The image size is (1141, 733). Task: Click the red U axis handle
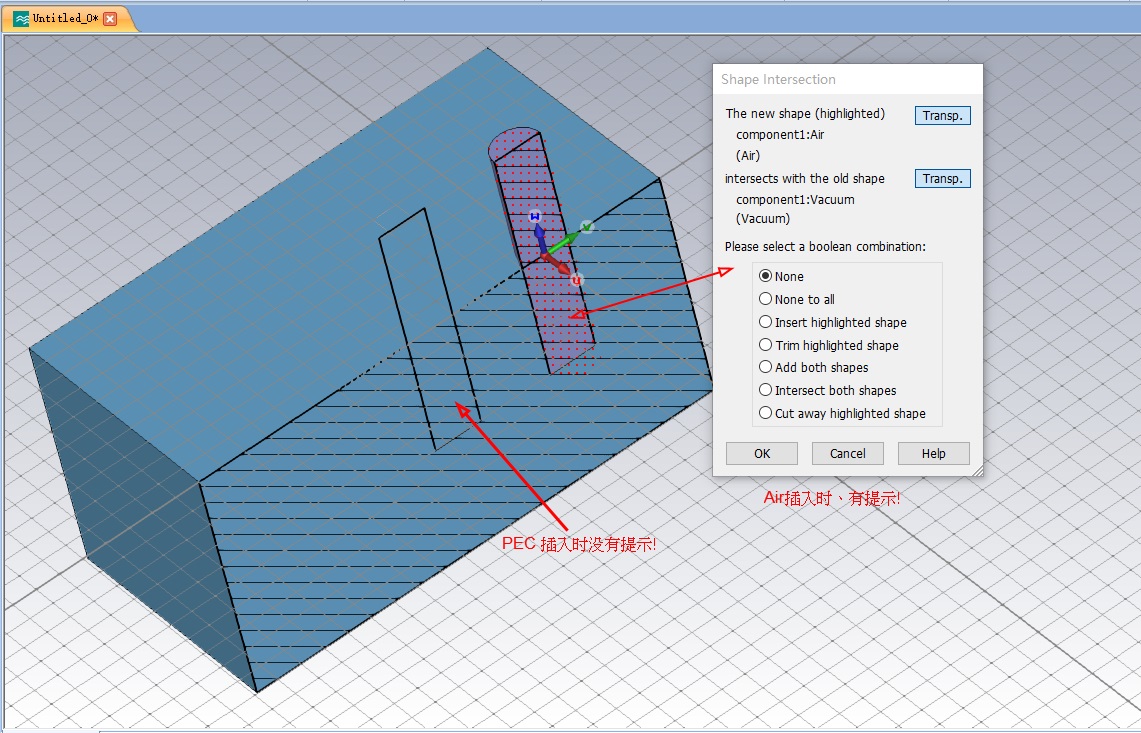[x=576, y=280]
